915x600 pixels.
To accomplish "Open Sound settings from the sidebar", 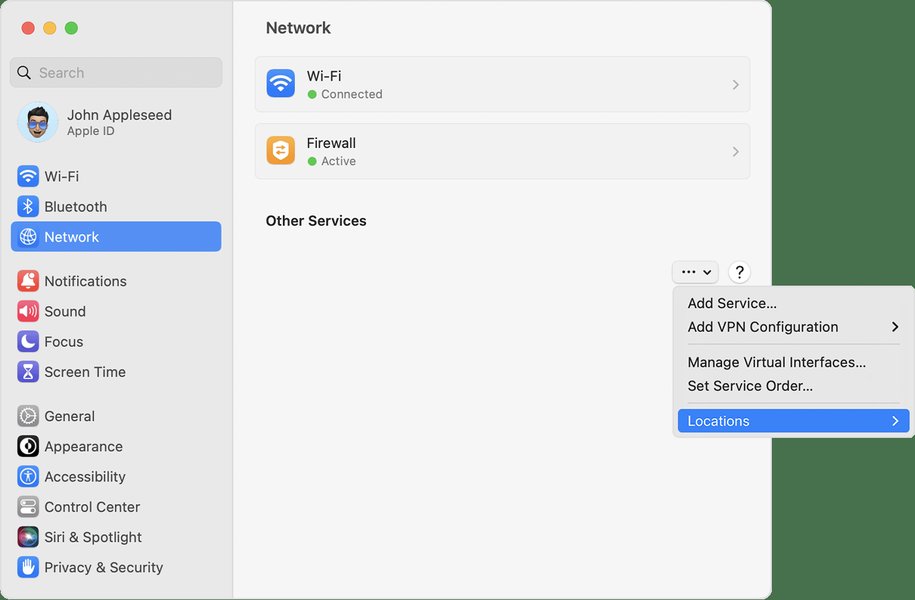I will pos(65,311).
